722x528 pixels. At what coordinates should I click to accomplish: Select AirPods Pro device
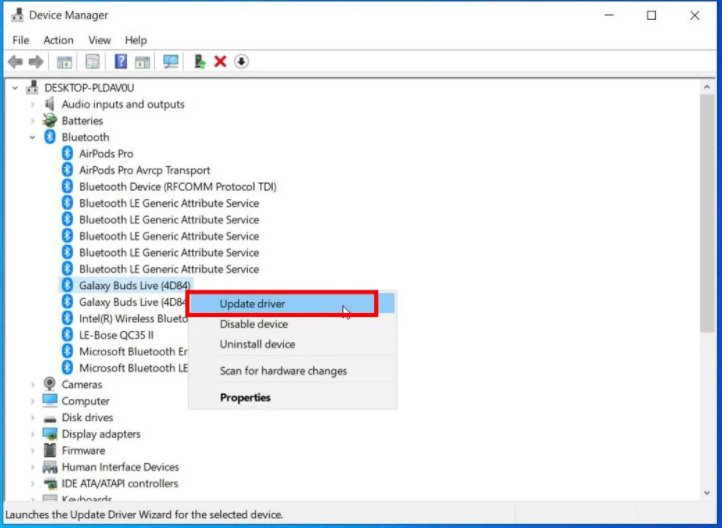tap(105, 154)
